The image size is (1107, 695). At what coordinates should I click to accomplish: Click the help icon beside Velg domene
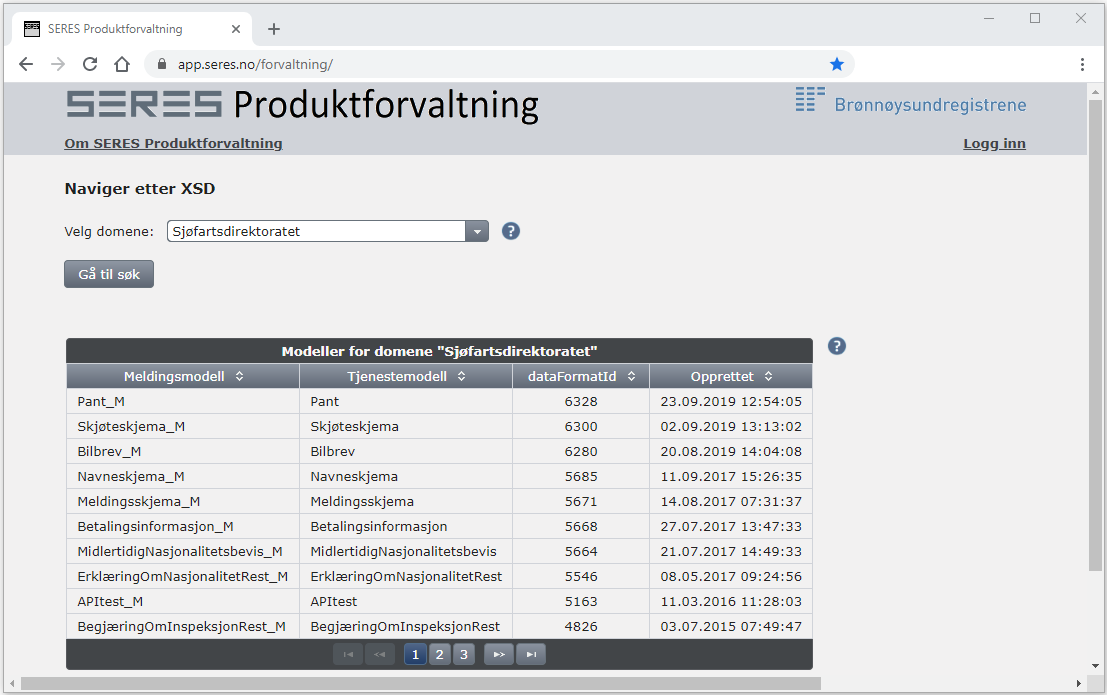coord(510,231)
